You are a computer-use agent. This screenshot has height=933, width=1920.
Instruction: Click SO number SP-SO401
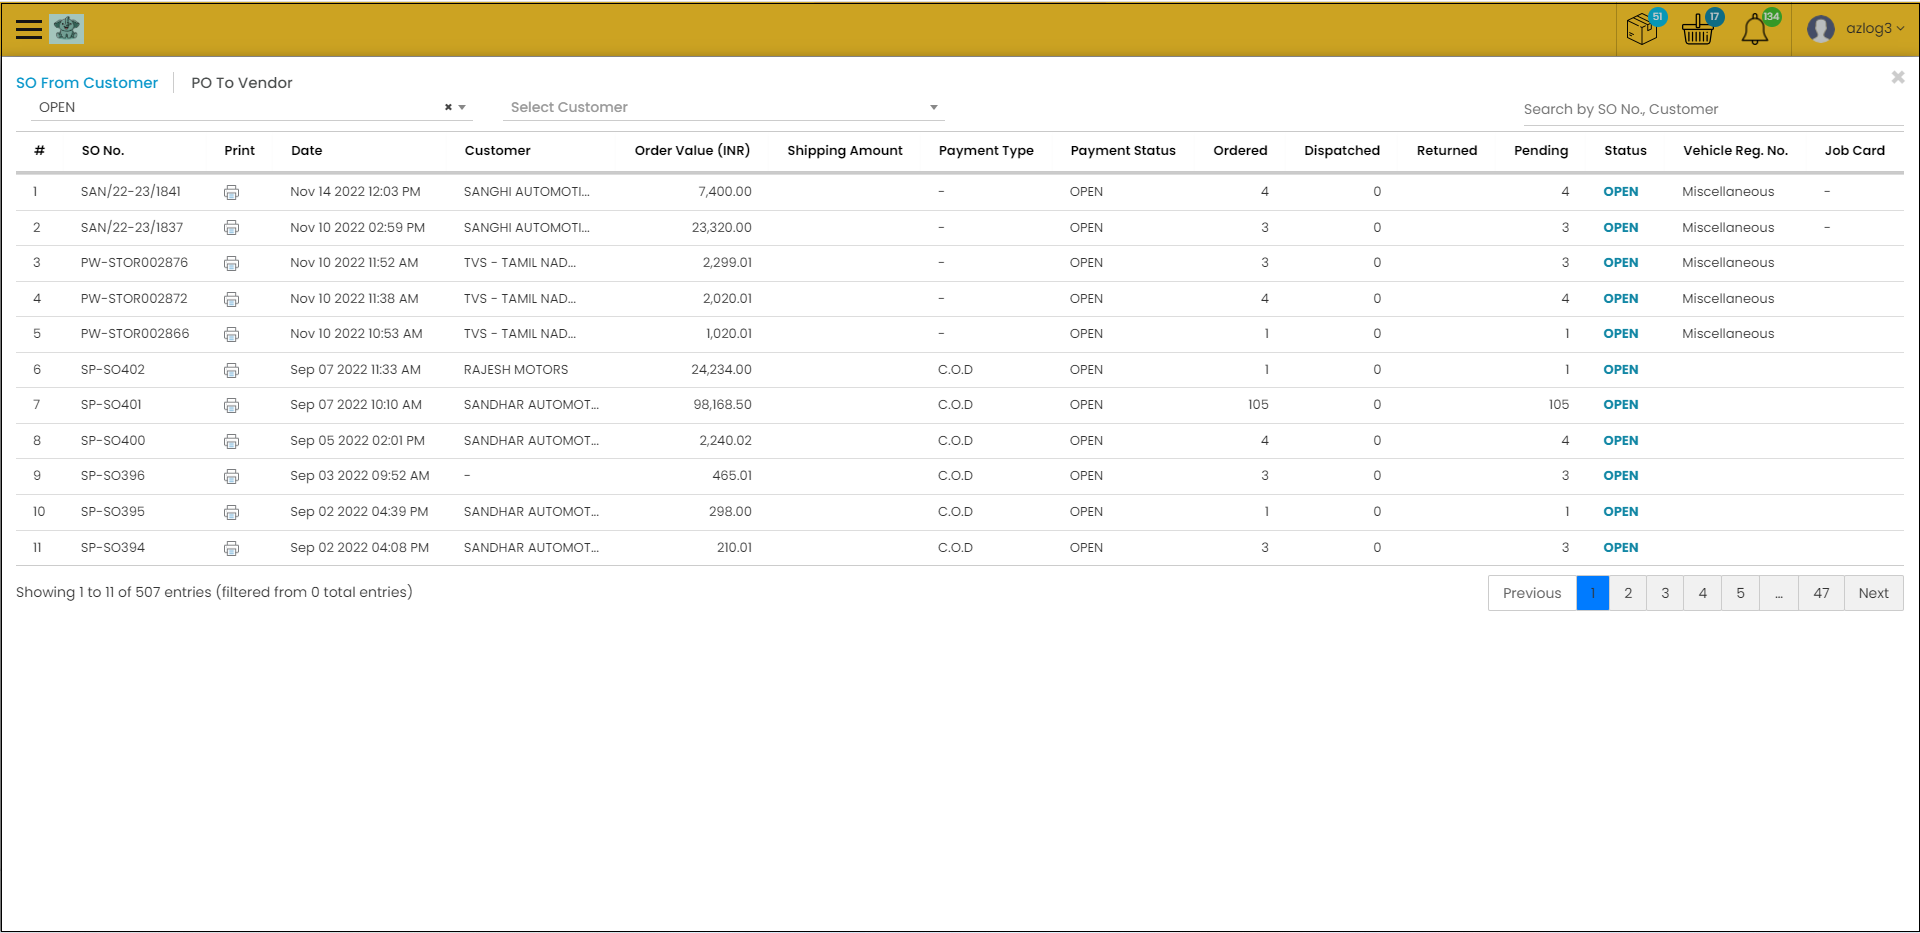111,405
